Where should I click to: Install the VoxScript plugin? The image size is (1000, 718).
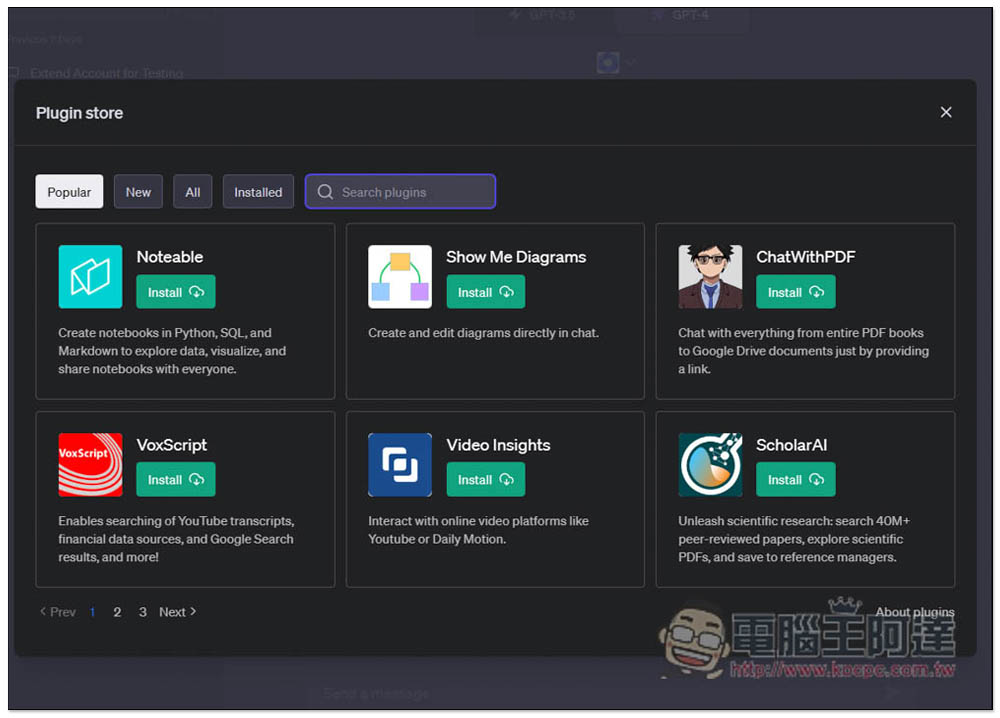pos(175,480)
